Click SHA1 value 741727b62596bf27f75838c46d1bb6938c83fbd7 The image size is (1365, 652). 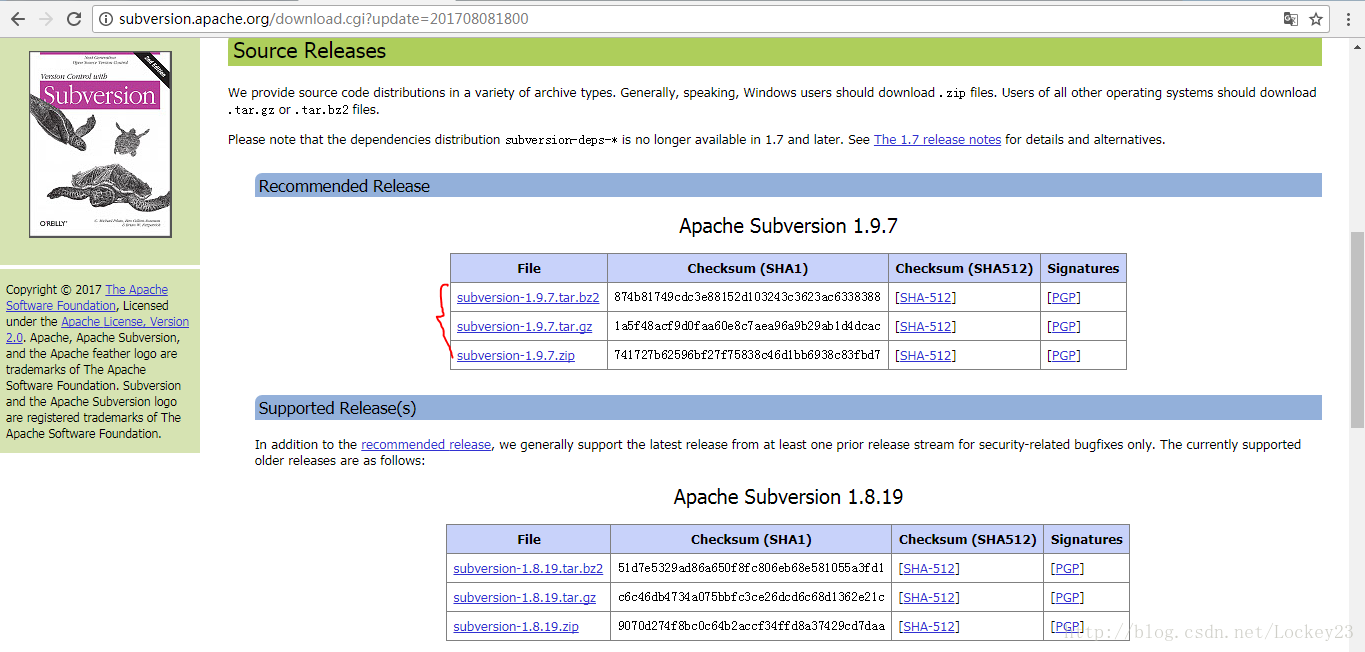(x=747, y=355)
